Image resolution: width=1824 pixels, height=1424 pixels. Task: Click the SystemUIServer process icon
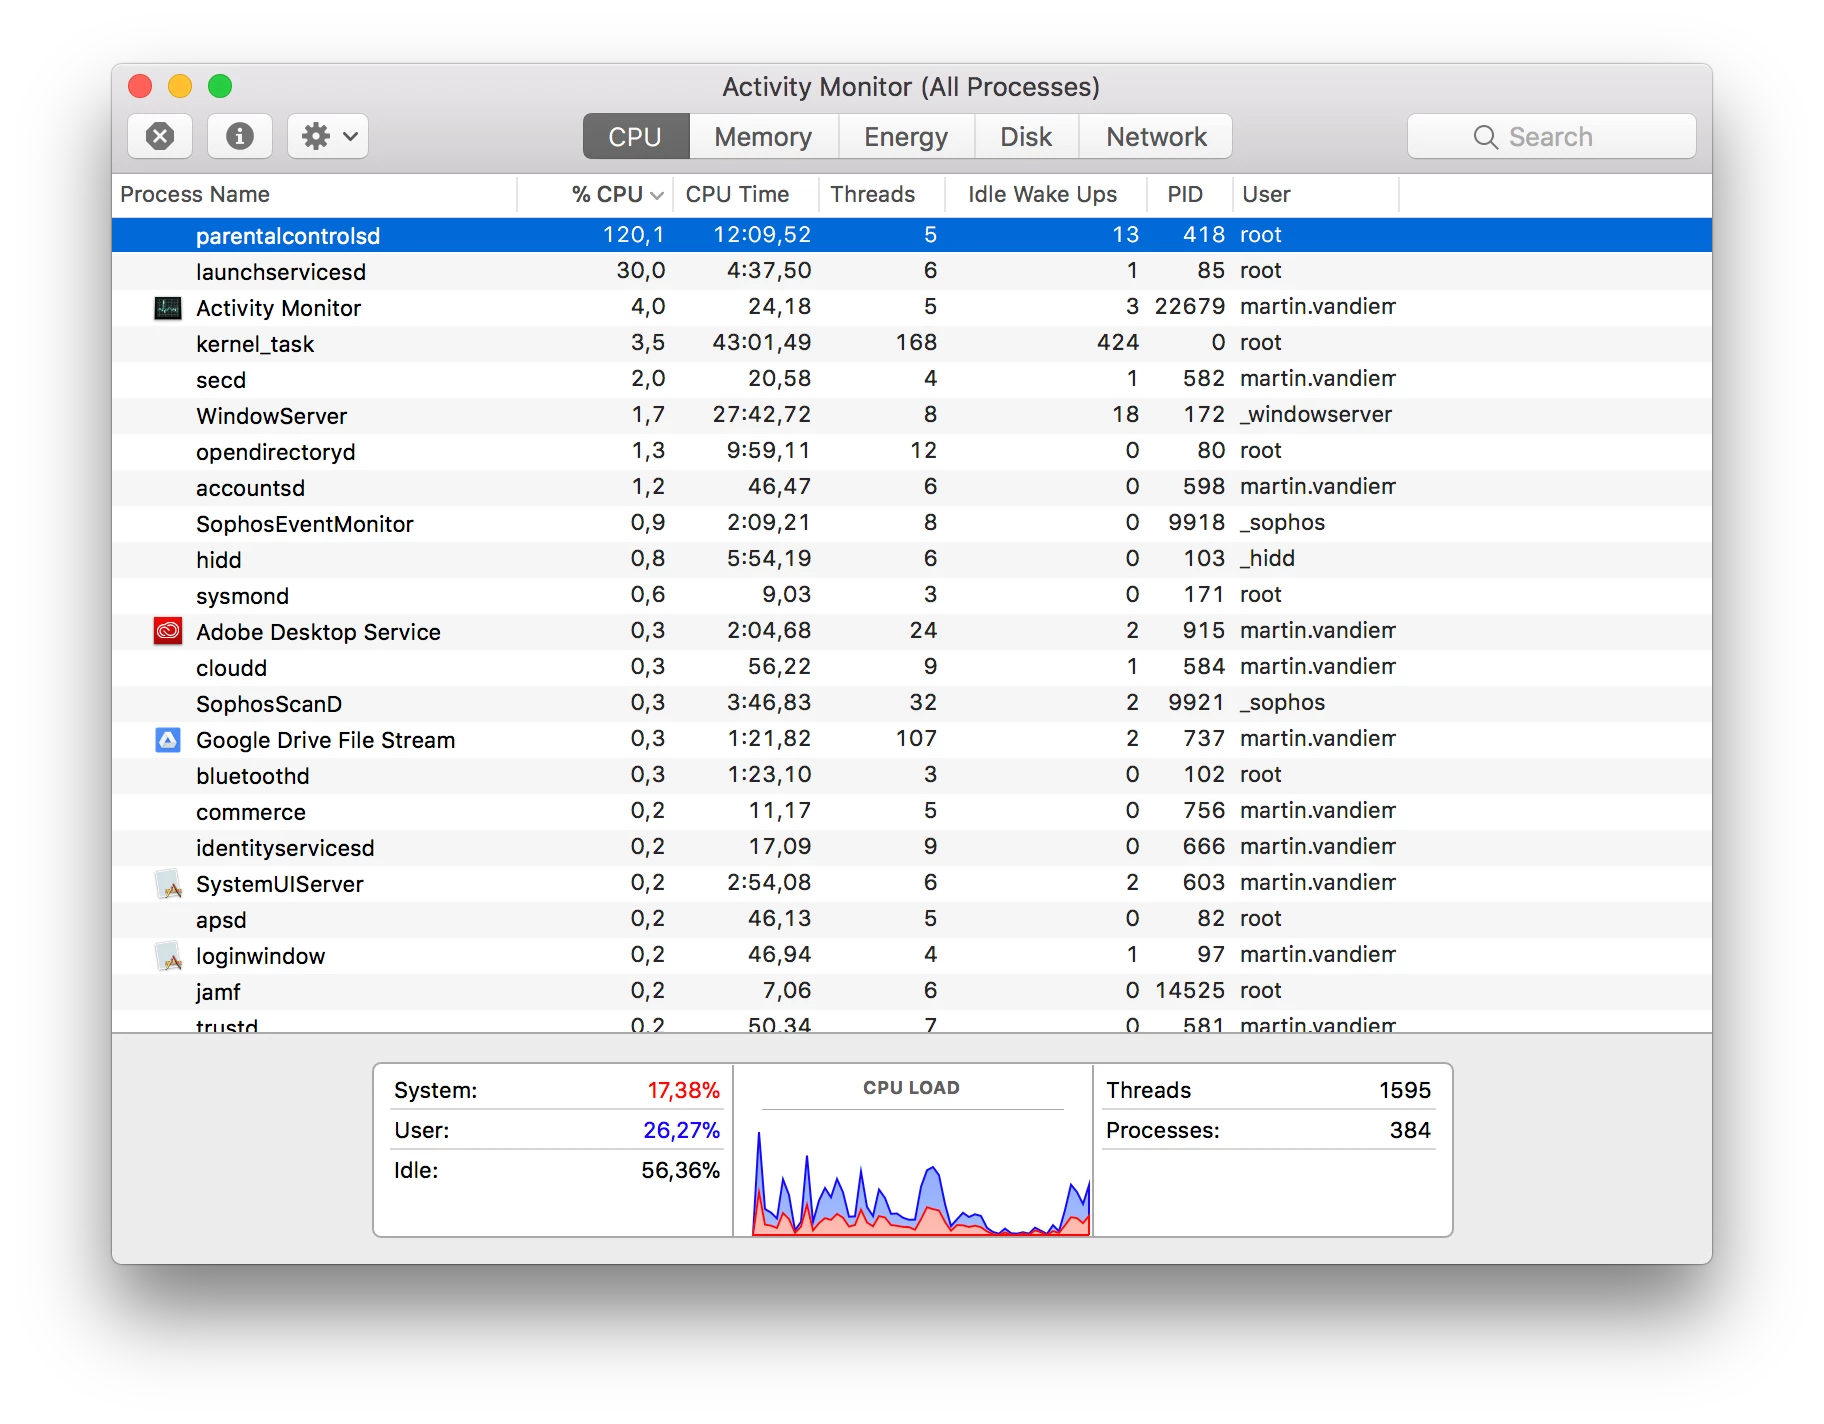(169, 884)
